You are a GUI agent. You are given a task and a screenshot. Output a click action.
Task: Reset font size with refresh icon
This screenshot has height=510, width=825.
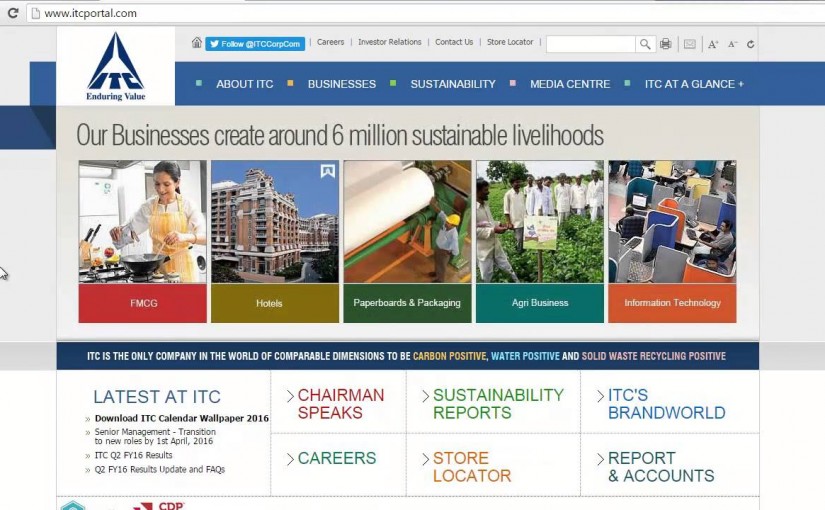pos(751,44)
